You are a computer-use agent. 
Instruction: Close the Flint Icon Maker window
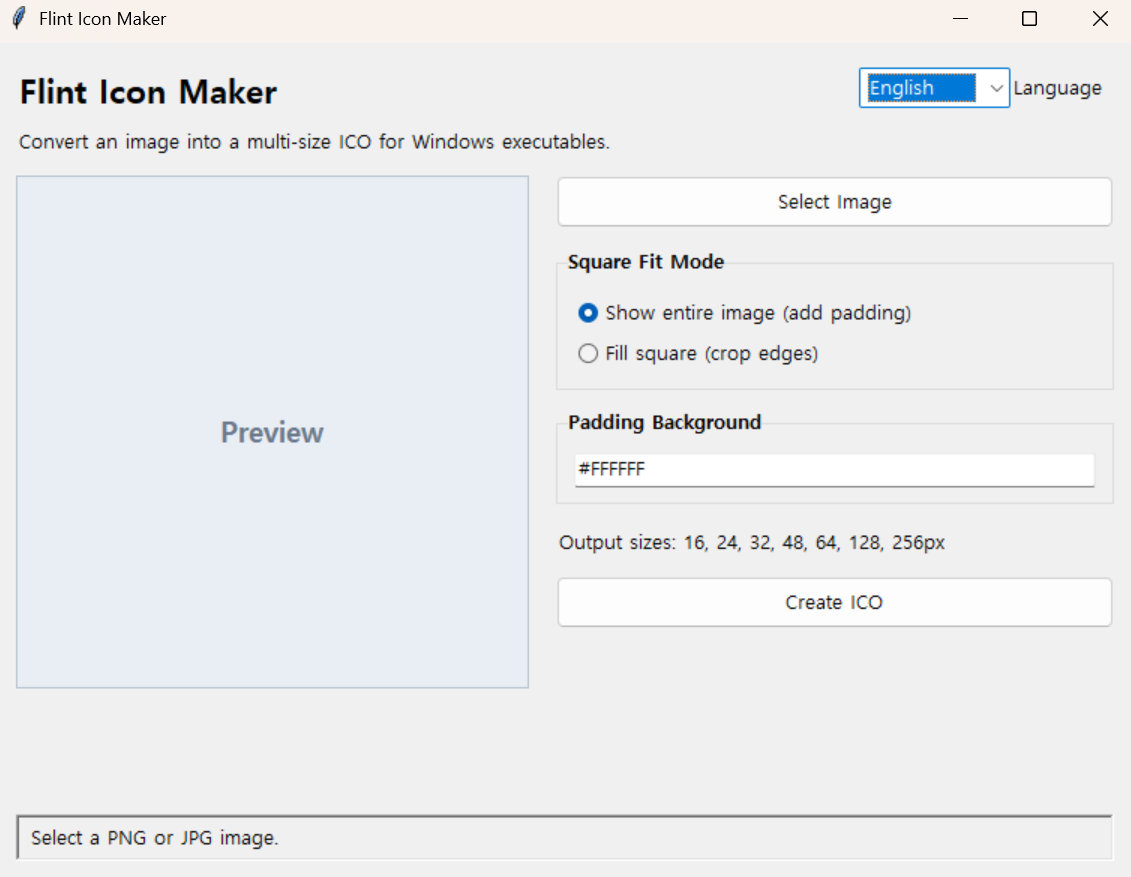[x=1100, y=19]
